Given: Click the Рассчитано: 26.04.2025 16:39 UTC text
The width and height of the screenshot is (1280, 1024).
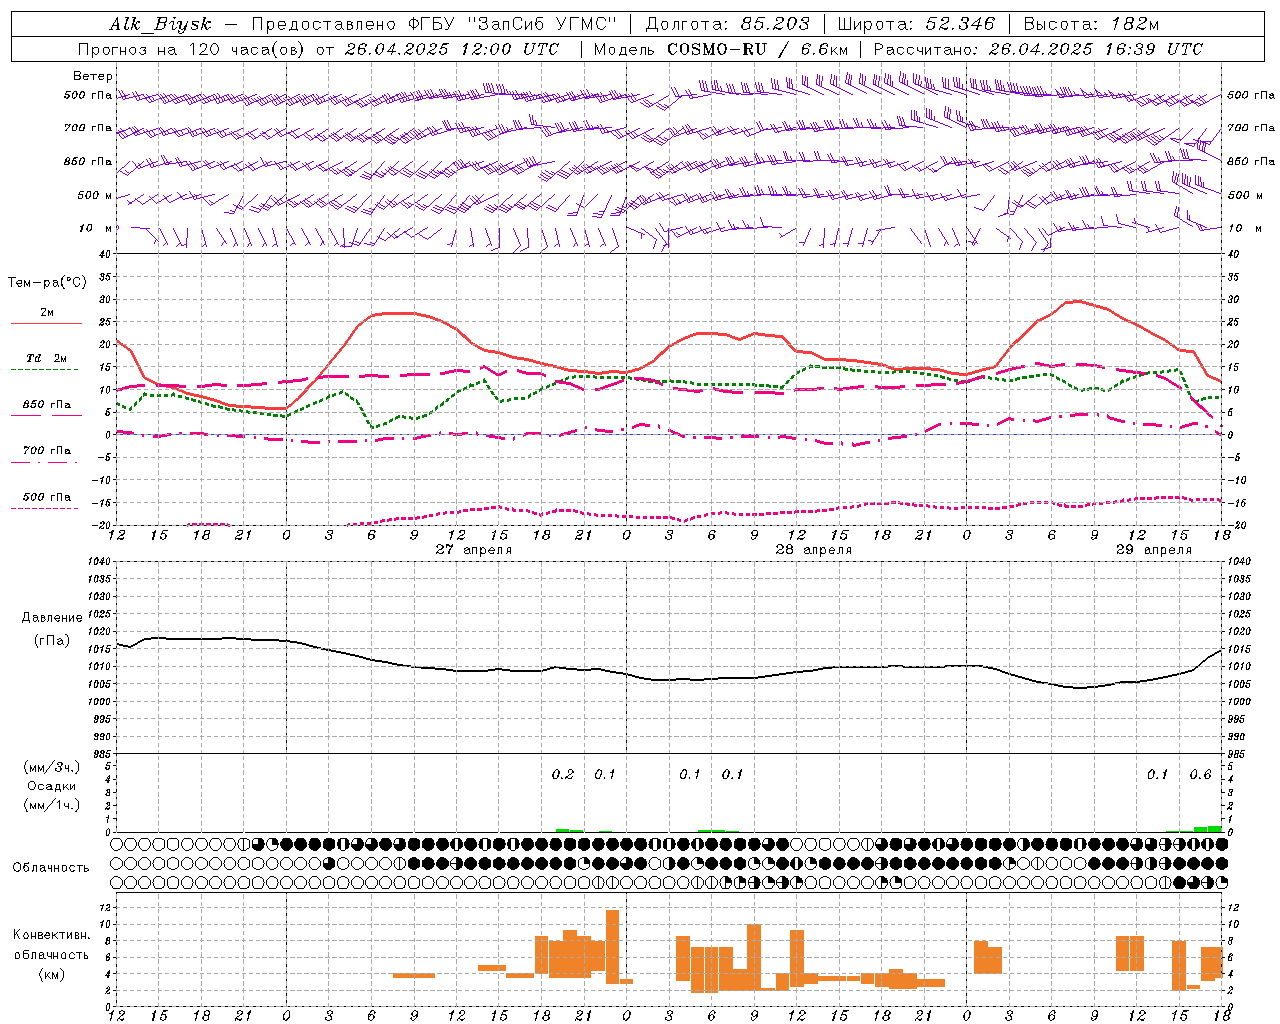Looking at the screenshot, I should pos(1038,49).
